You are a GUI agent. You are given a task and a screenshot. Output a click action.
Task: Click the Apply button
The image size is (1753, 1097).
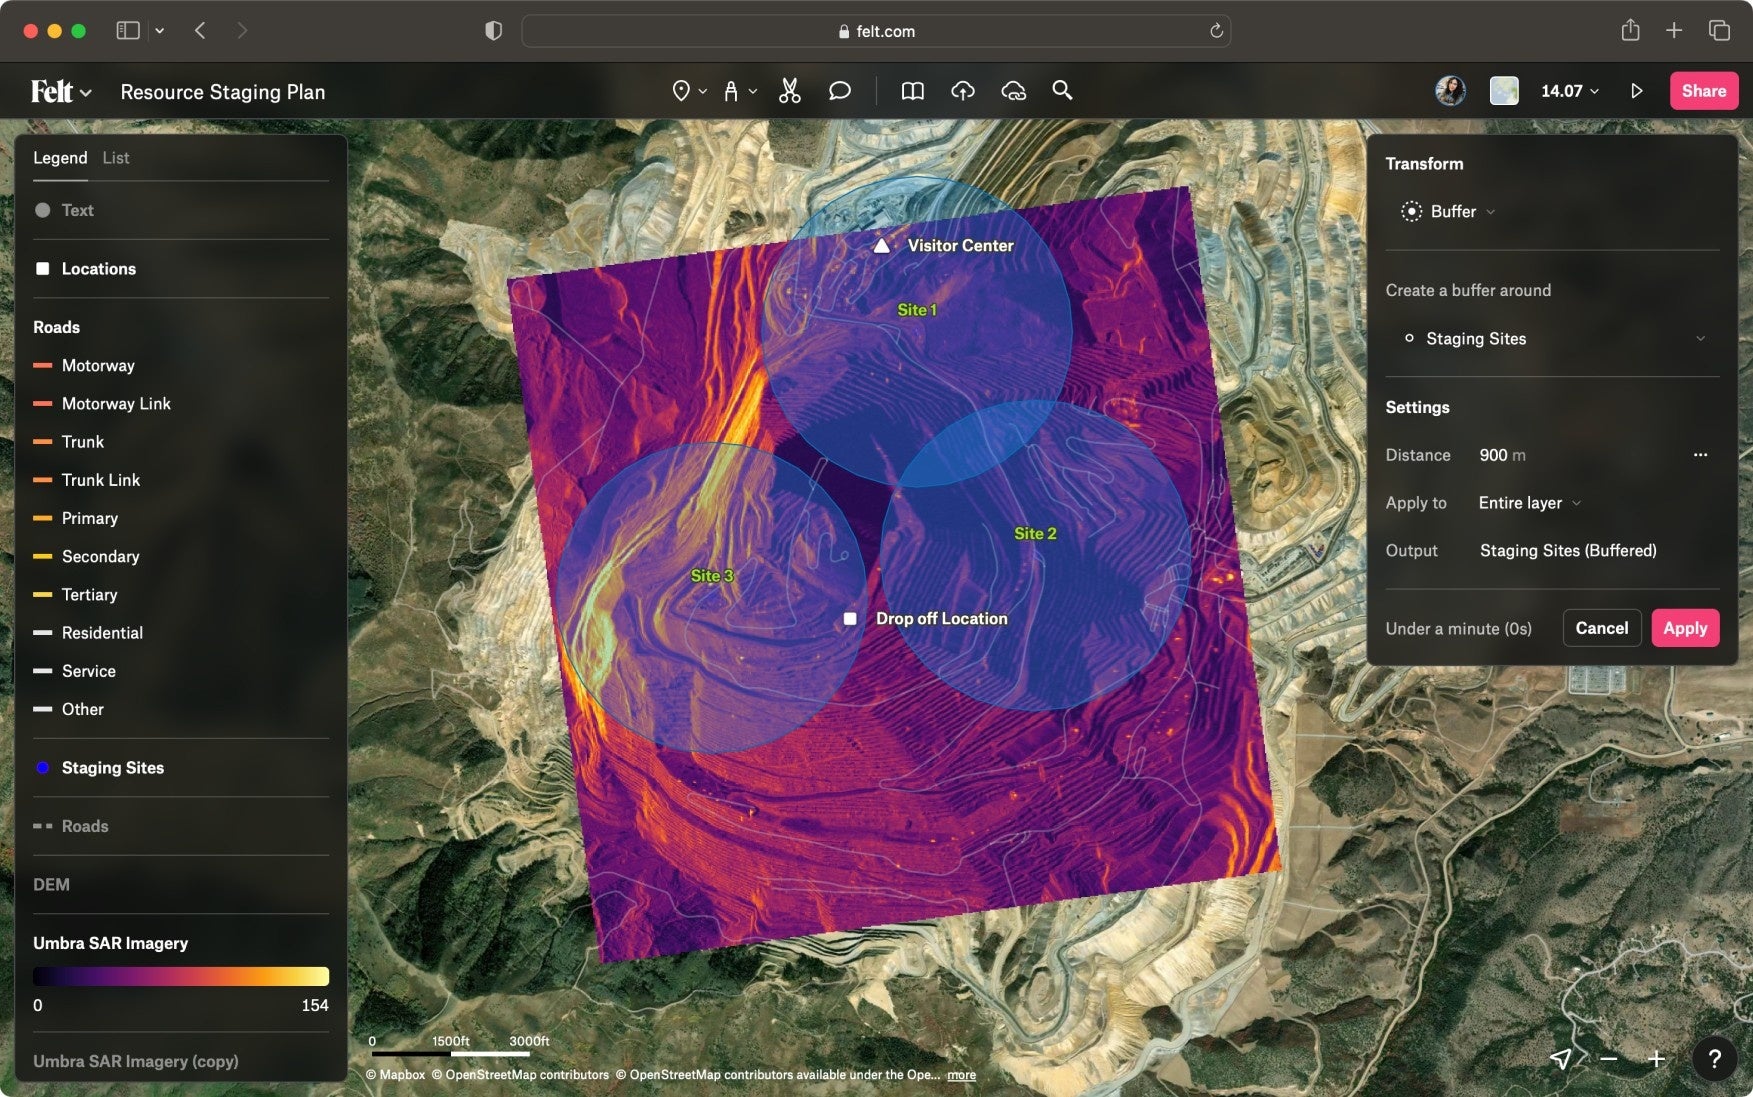1685,628
